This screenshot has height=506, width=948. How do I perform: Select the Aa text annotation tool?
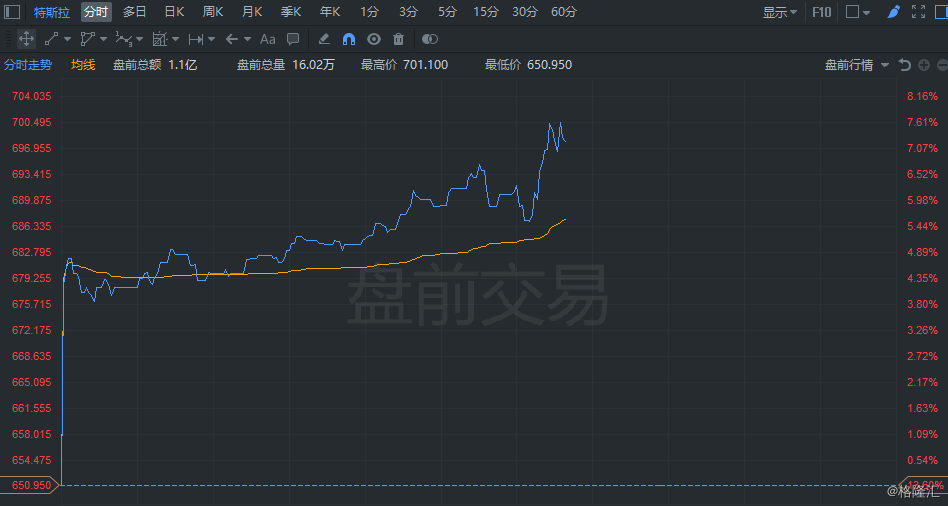pos(267,39)
